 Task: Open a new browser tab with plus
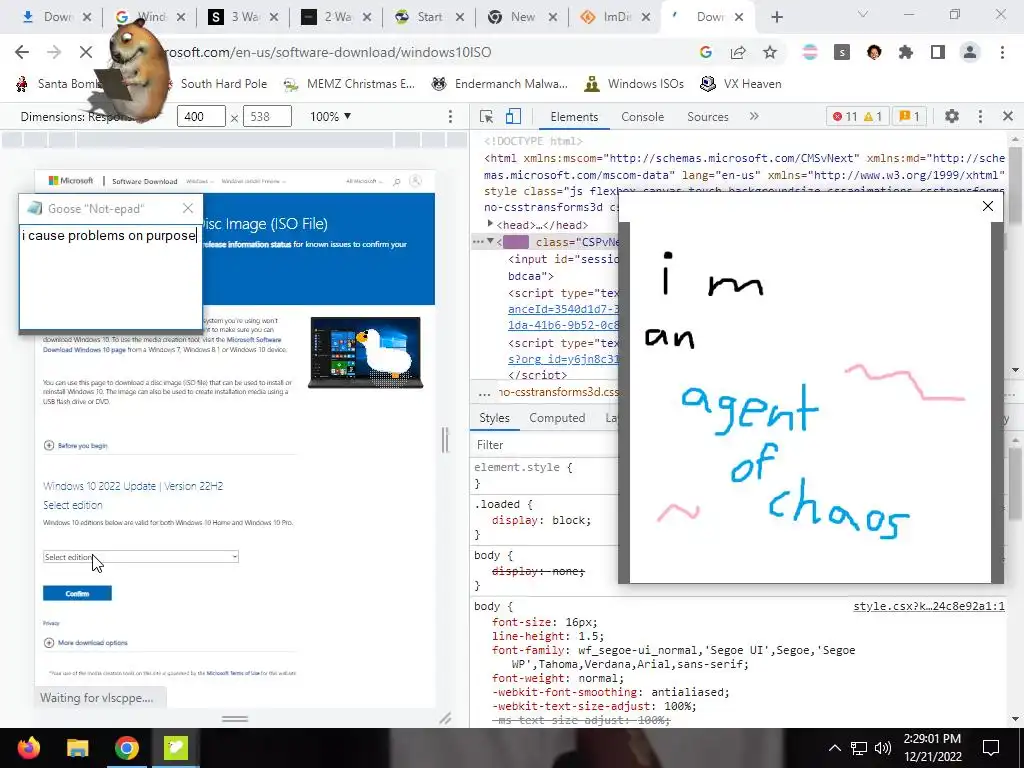point(776,17)
